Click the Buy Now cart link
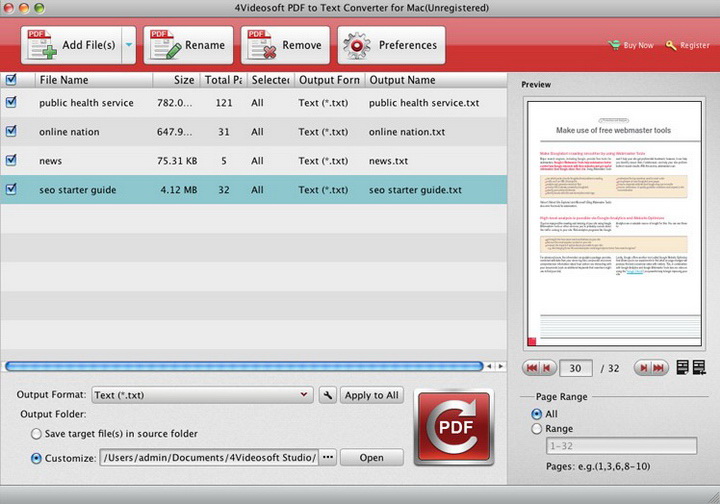Viewport: 720px width, 504px height. point(630,45)
